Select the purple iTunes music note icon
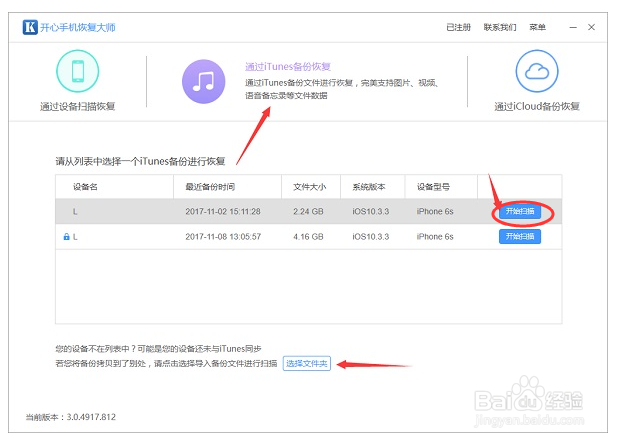Viewport: 619px width, 442px height. click(204, 82)
